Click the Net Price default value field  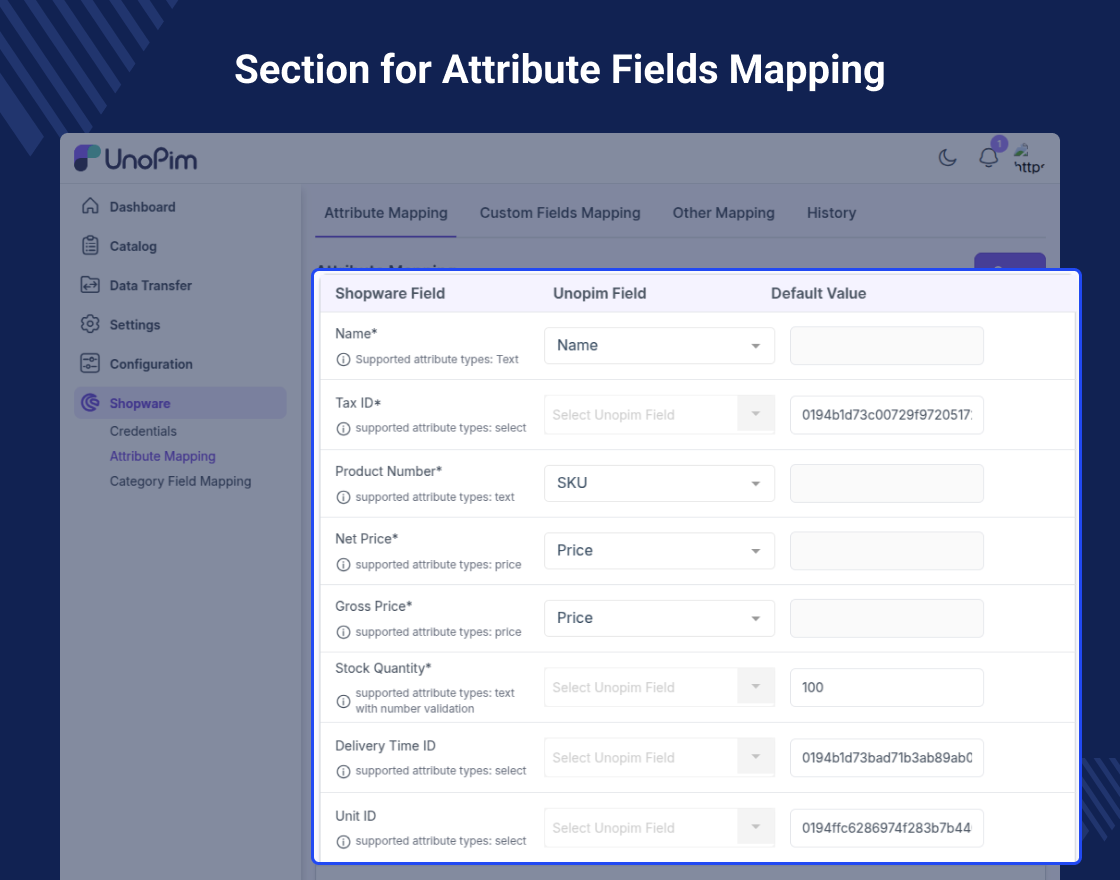[886, 551]
